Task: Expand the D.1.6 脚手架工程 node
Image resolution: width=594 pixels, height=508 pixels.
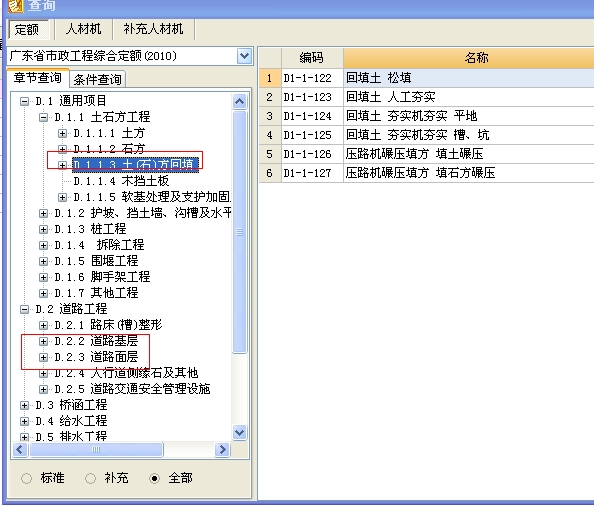Action: 44,277
